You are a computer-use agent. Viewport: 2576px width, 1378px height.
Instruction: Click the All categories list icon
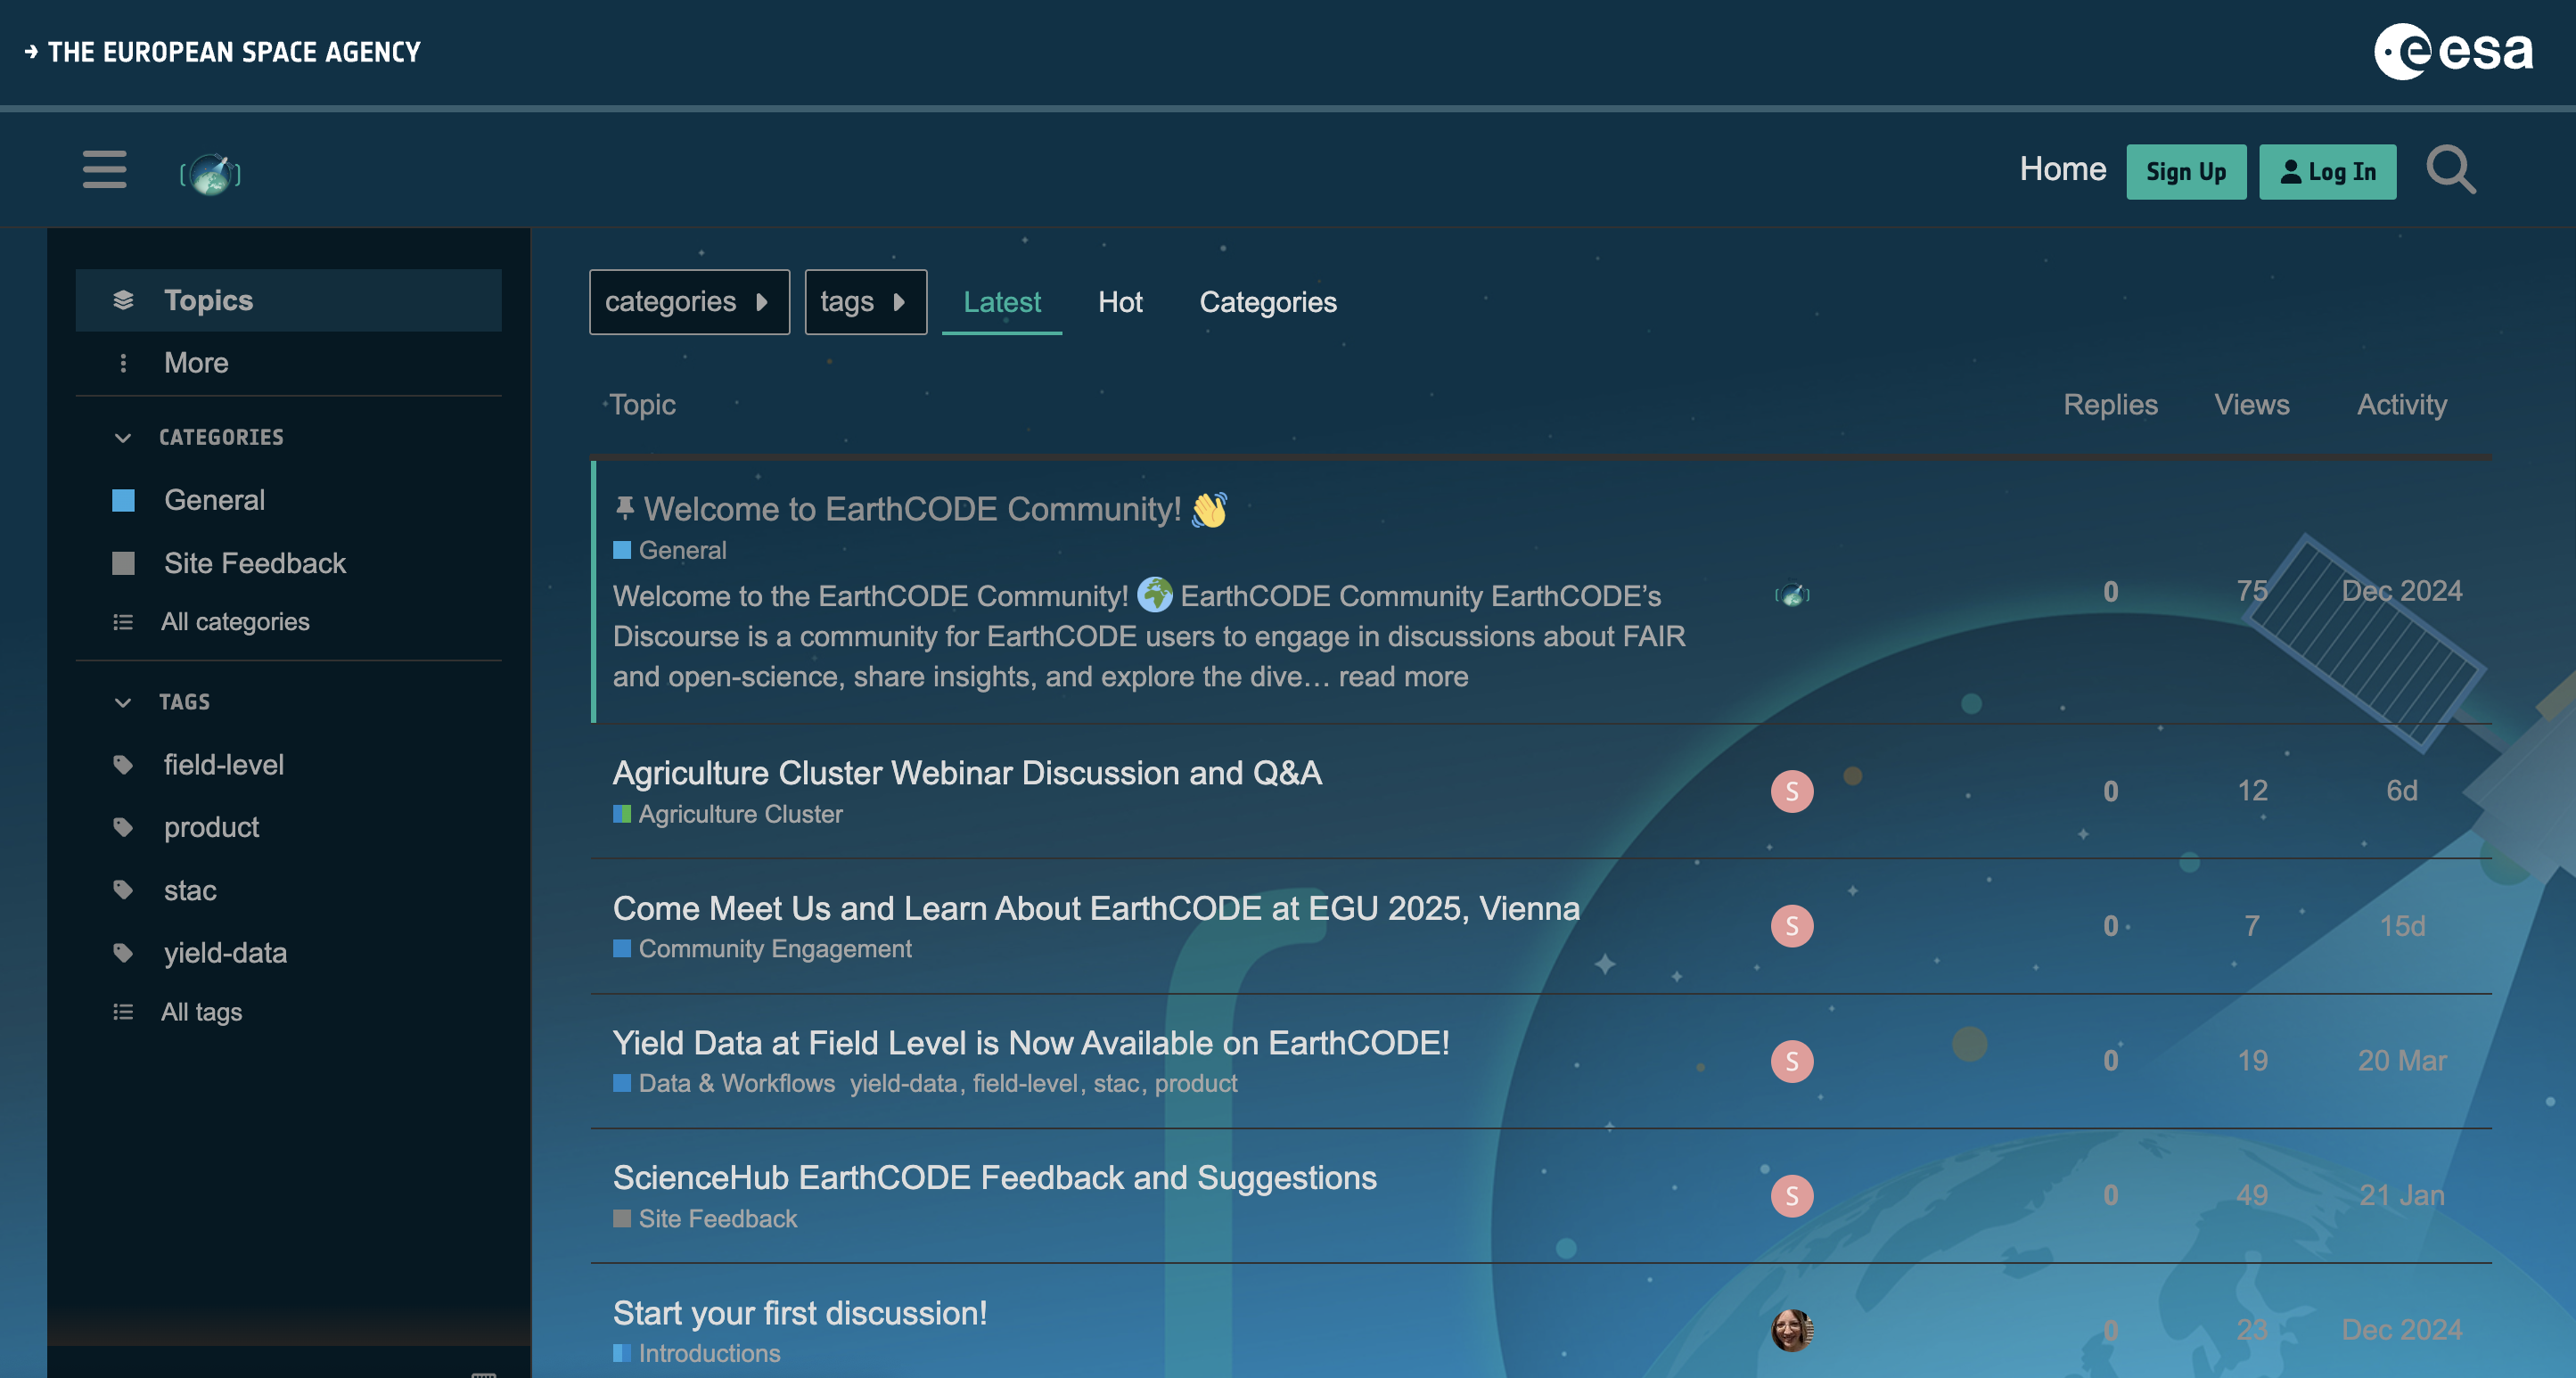[x=122, y=621]
